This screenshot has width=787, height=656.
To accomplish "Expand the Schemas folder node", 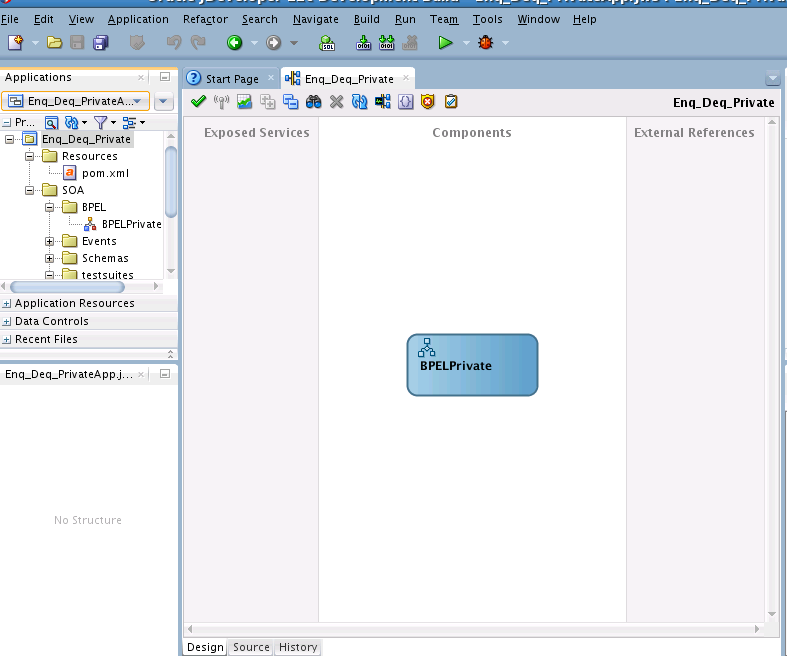I will pos(50,258).
